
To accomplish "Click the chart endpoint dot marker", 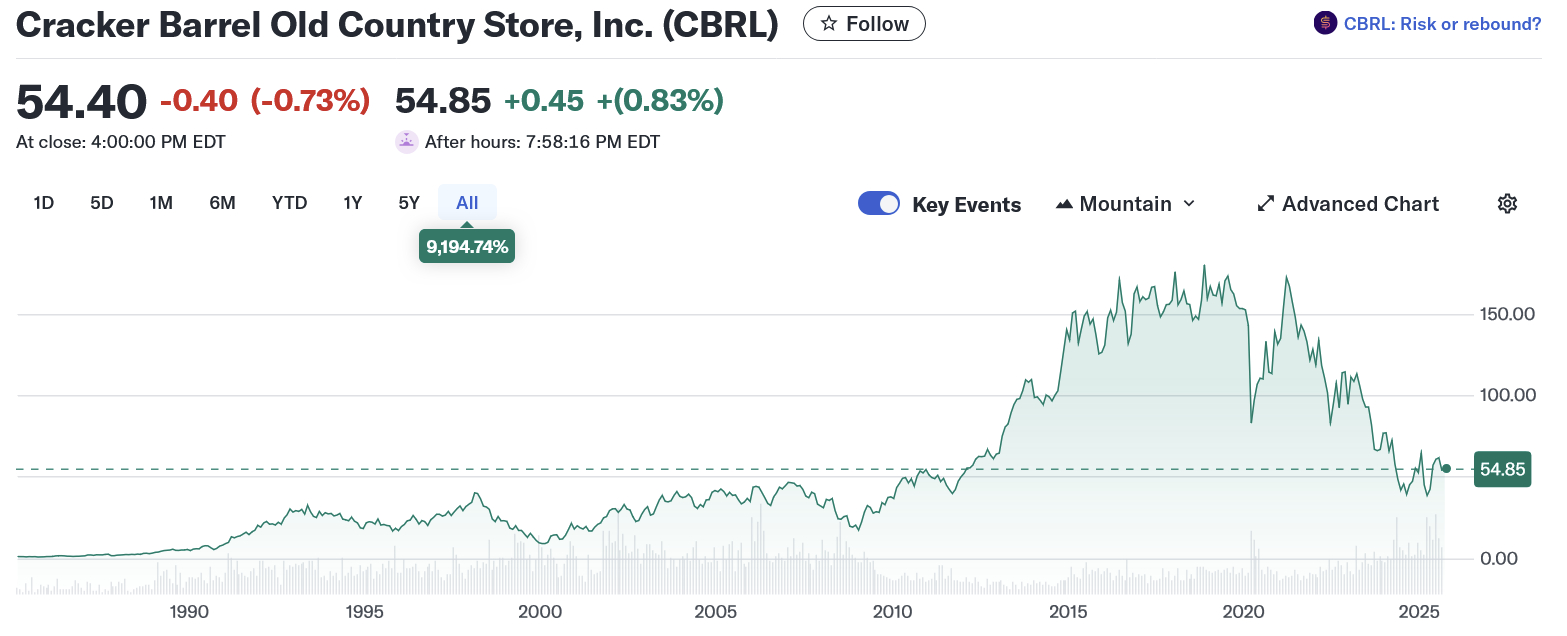I will 1446,468.
